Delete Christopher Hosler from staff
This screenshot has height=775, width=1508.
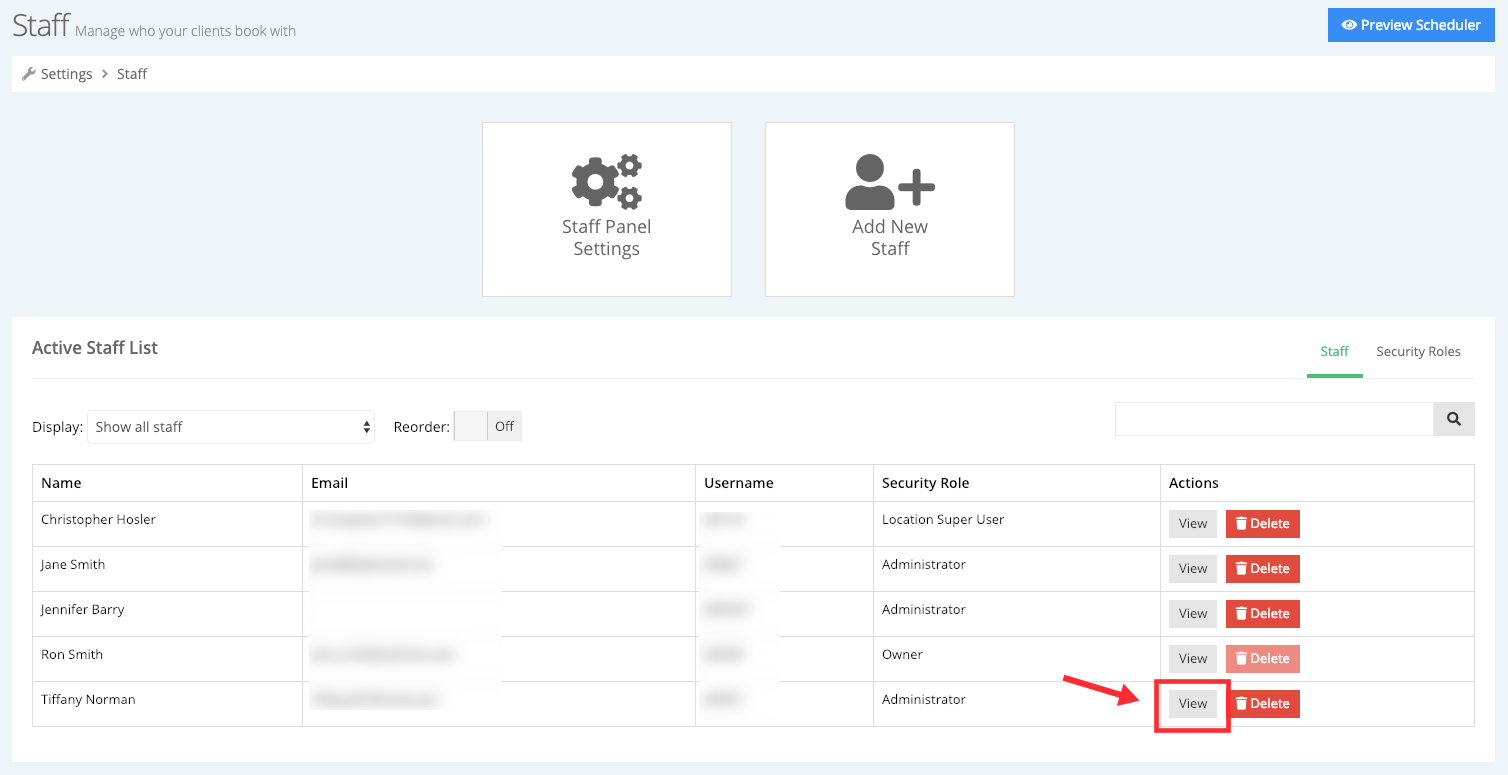1263,524
